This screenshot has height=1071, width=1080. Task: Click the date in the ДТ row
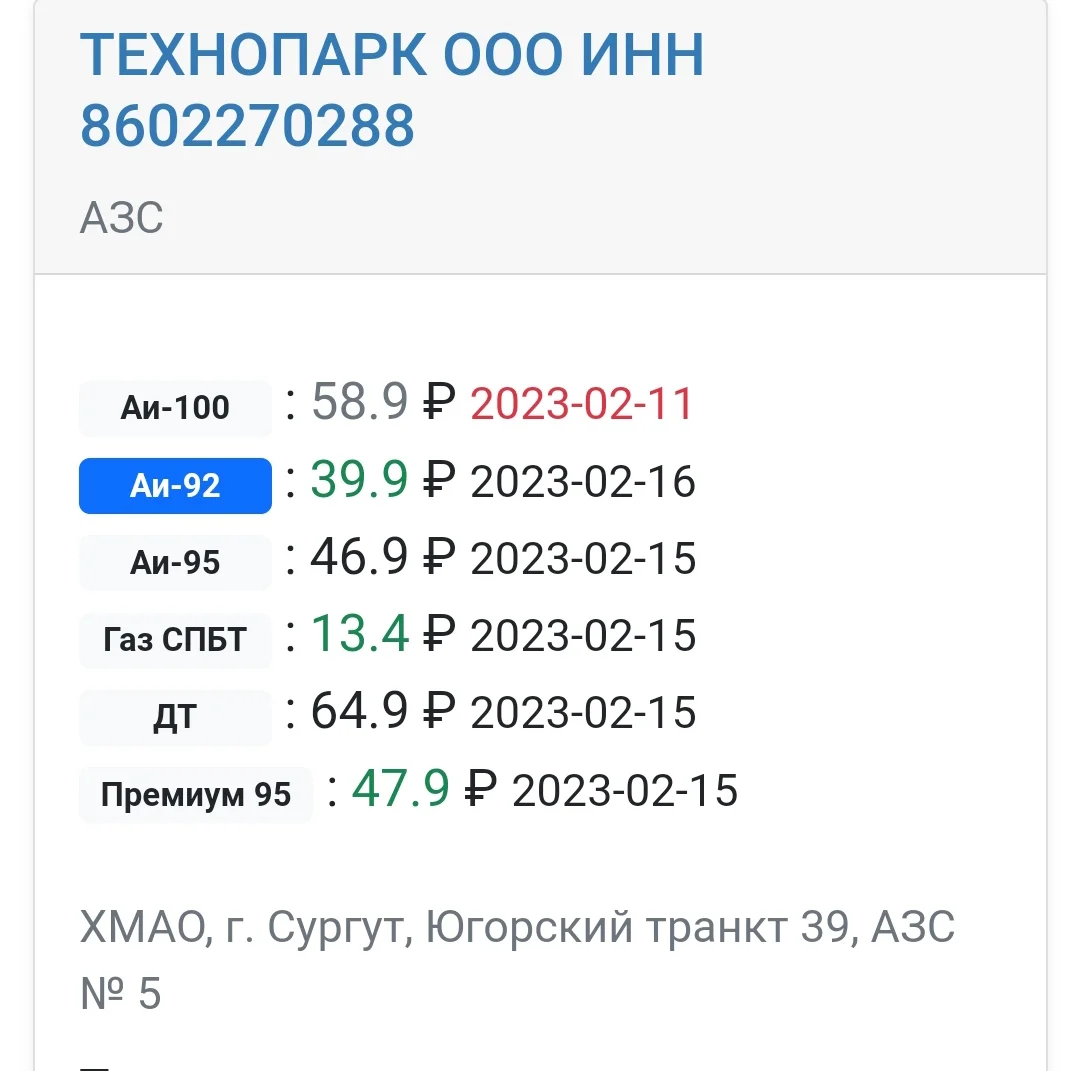point(583,713)
